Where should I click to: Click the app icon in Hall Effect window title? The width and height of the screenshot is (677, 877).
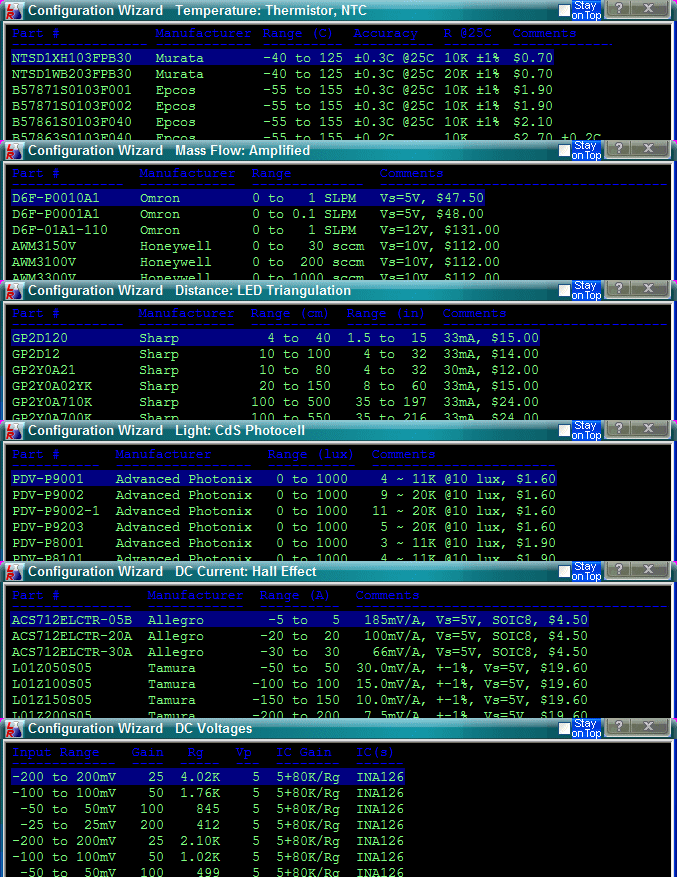(x=13, y=572)
